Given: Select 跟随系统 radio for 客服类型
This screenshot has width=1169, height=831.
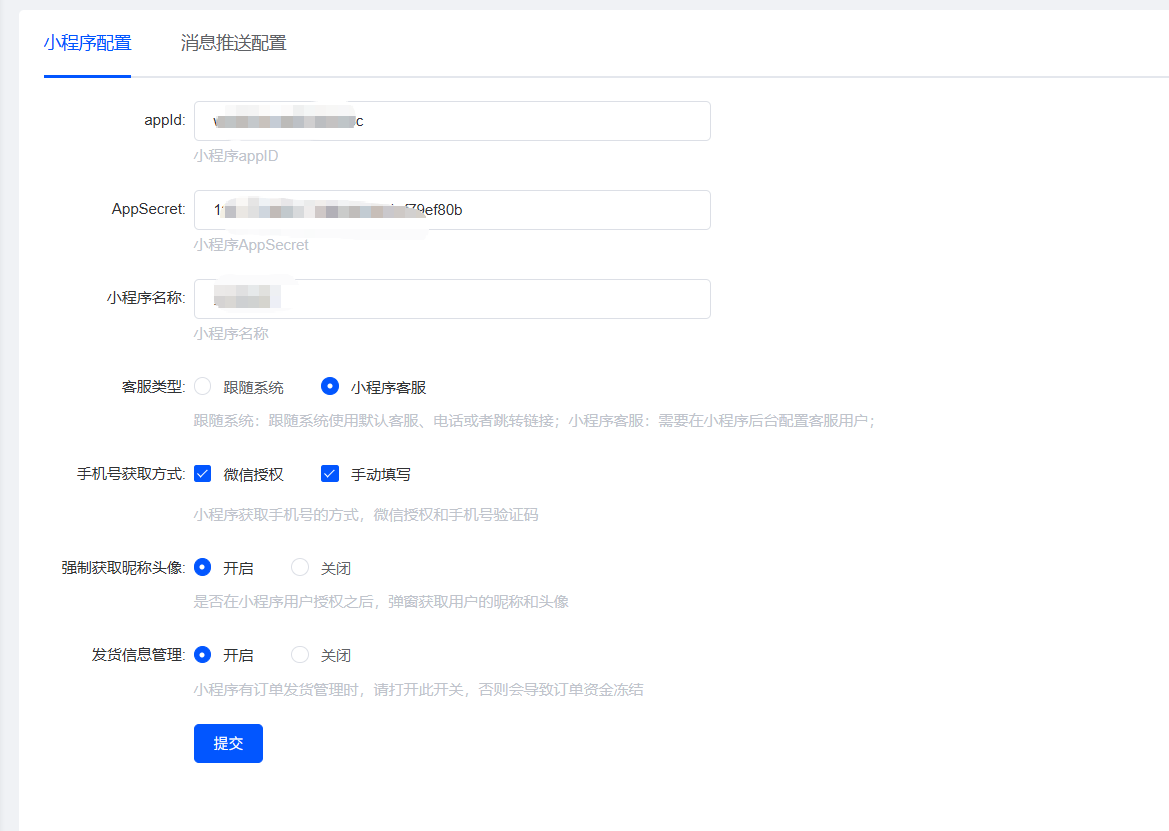Looking at the screenshot, I should [203, 387].
